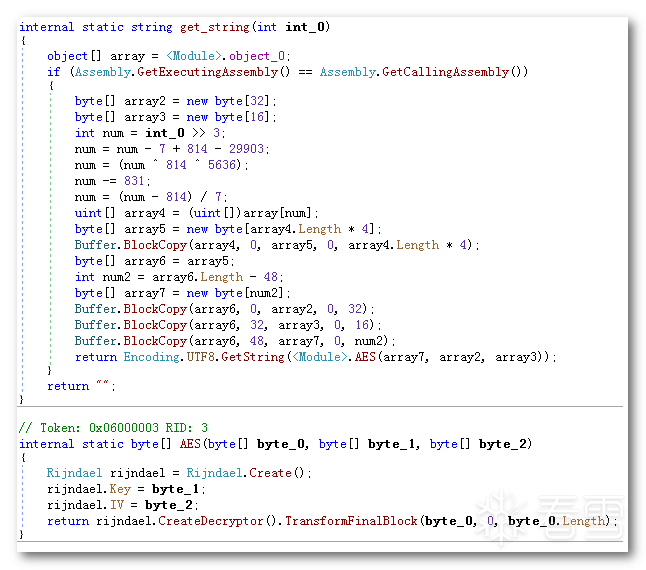Viewport: 646px width, 570px height.
Task: Click the Encoding class reference
Action: [151, 357]
